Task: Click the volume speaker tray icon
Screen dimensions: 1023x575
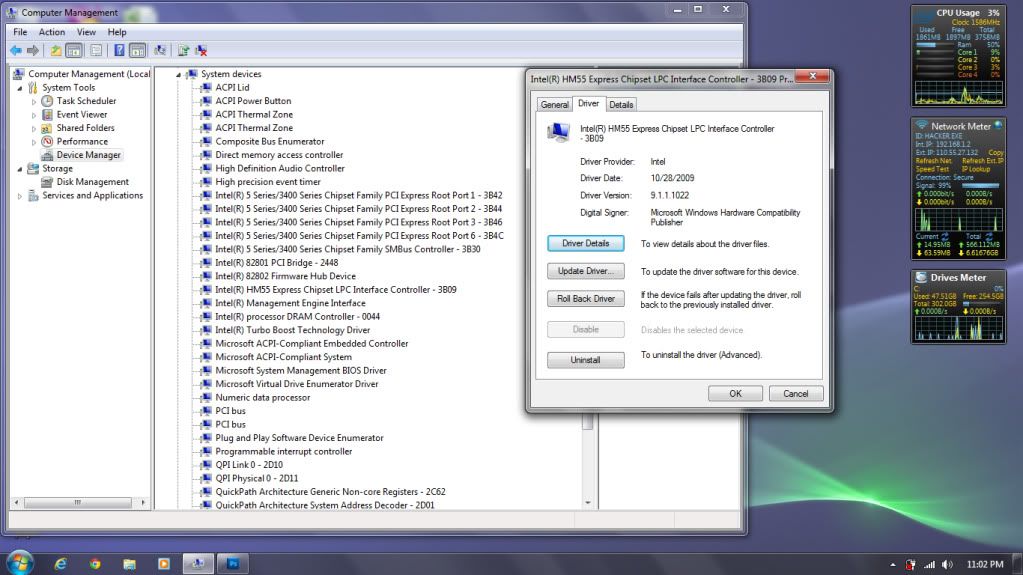Action: (x=947, y=565)
